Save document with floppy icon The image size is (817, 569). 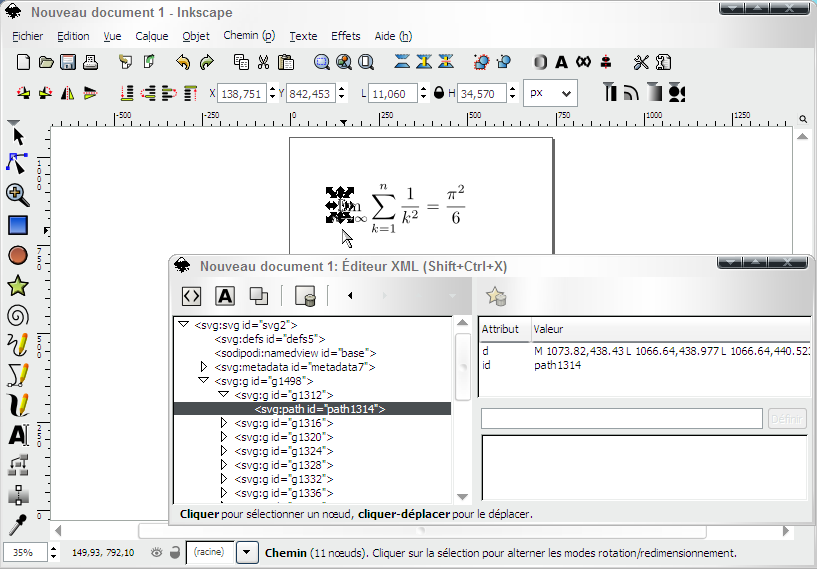pos(68,63)
